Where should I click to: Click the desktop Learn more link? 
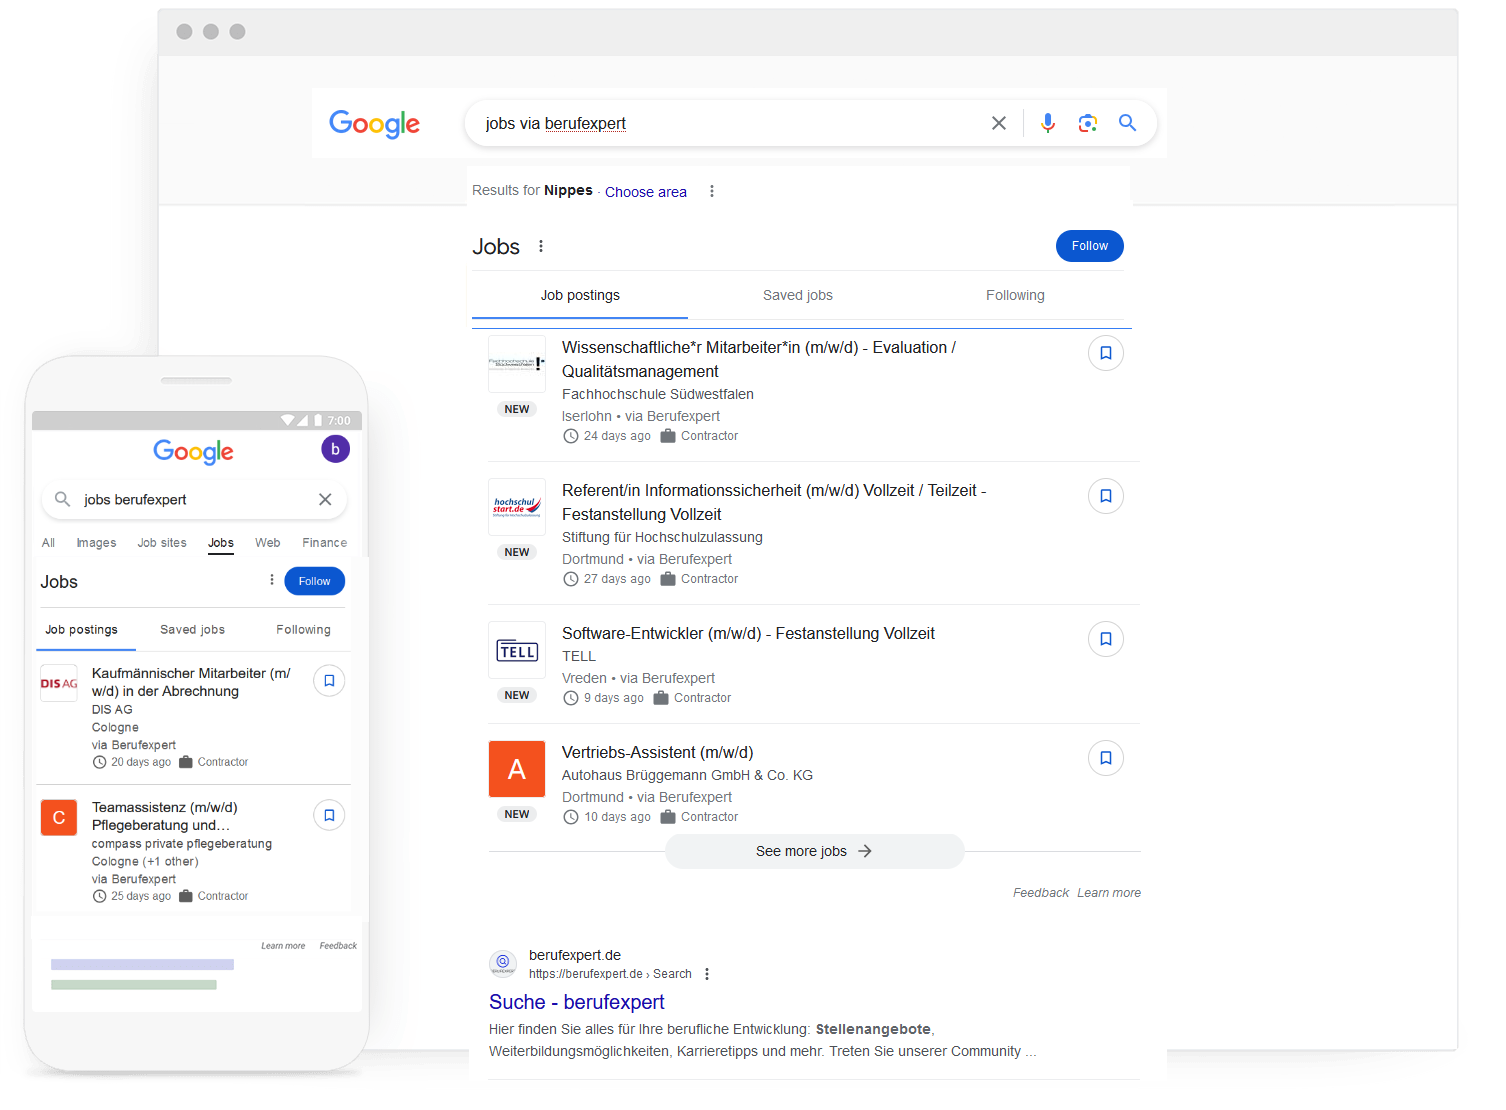coord(1108,893)
